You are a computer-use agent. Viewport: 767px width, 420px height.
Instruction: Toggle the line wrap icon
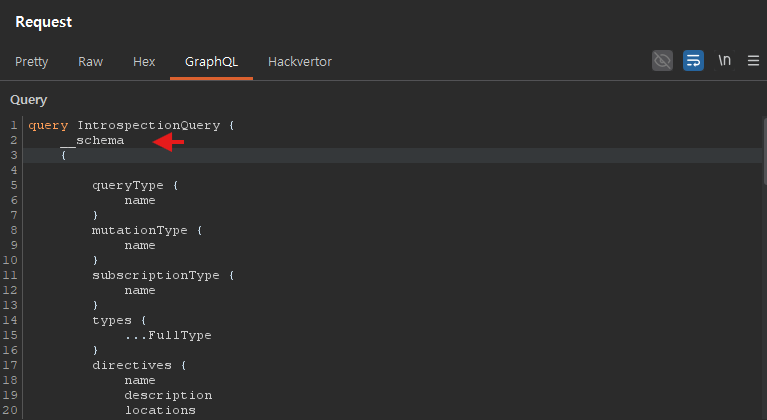693,61
